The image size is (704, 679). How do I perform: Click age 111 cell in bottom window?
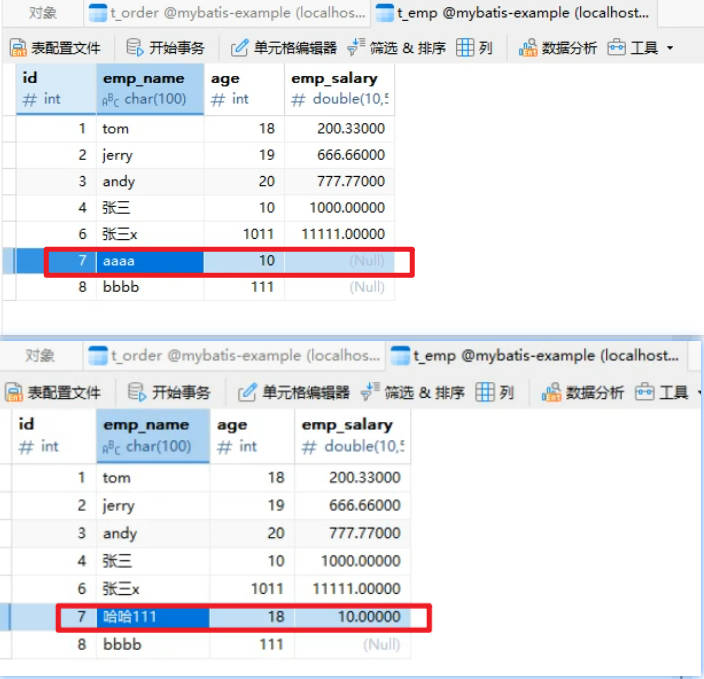pyautogui.click(x=252, y=645)
